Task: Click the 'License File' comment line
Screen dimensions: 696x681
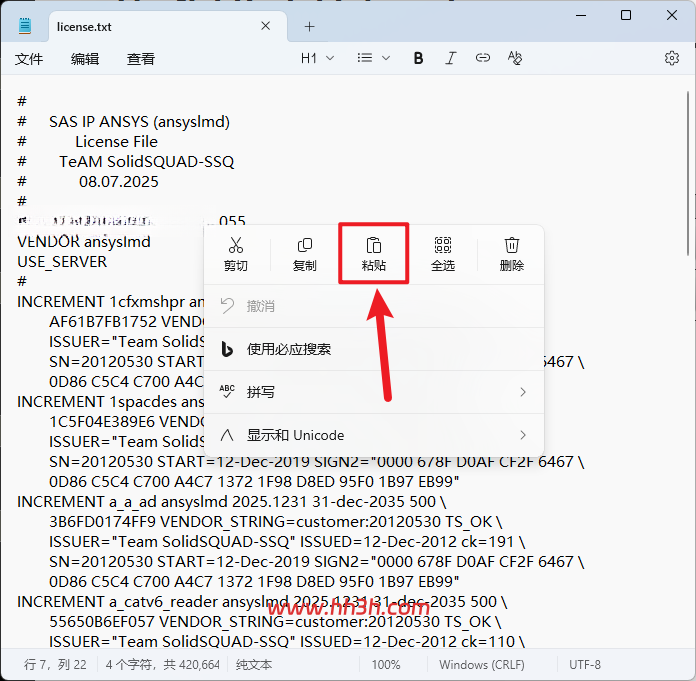Action: coord(116,142)
